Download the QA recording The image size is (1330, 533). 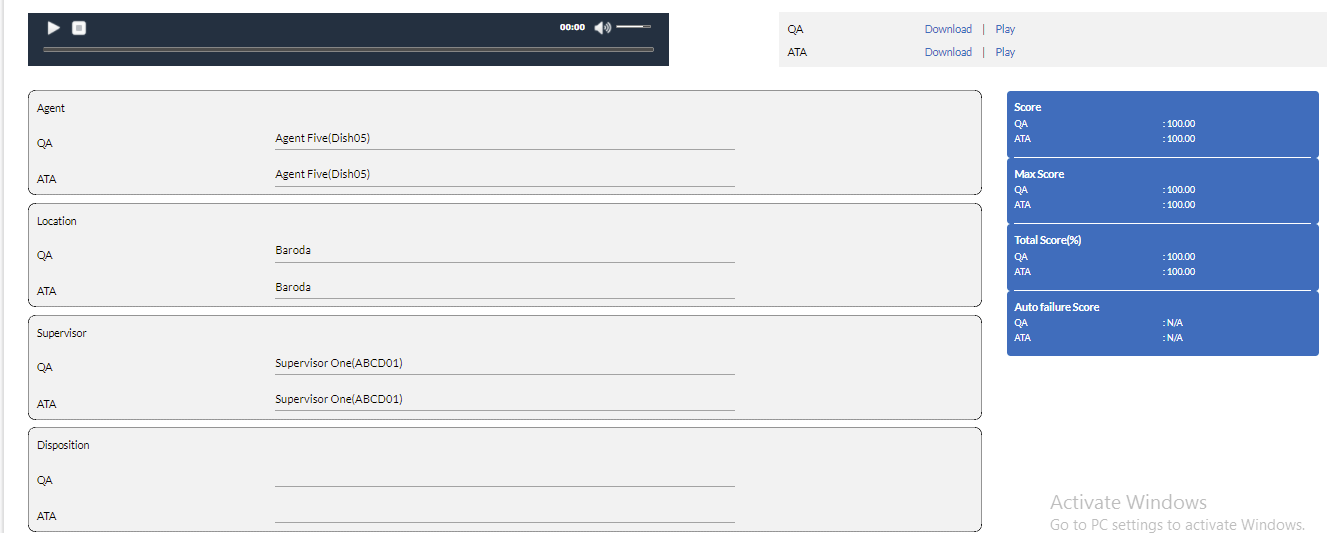pos(948,29)
